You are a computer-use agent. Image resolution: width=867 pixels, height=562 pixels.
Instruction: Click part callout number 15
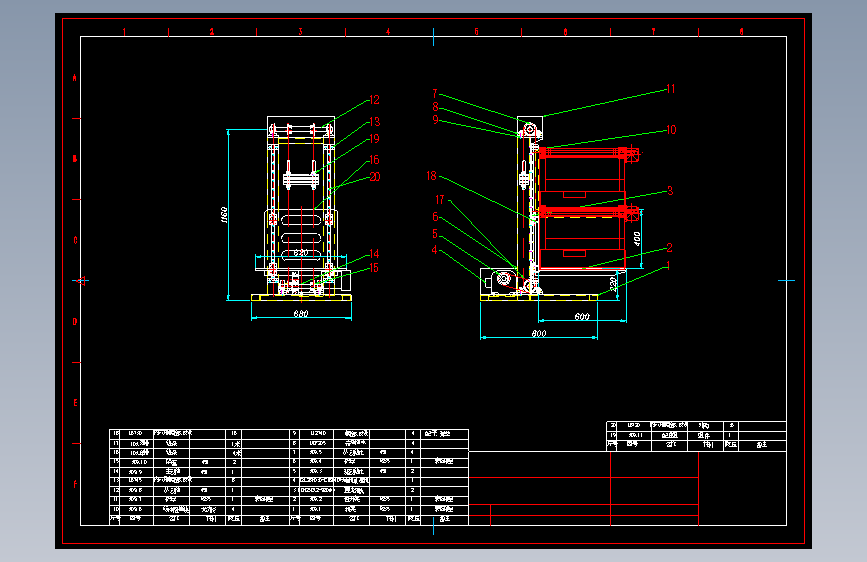coord(374,268)
